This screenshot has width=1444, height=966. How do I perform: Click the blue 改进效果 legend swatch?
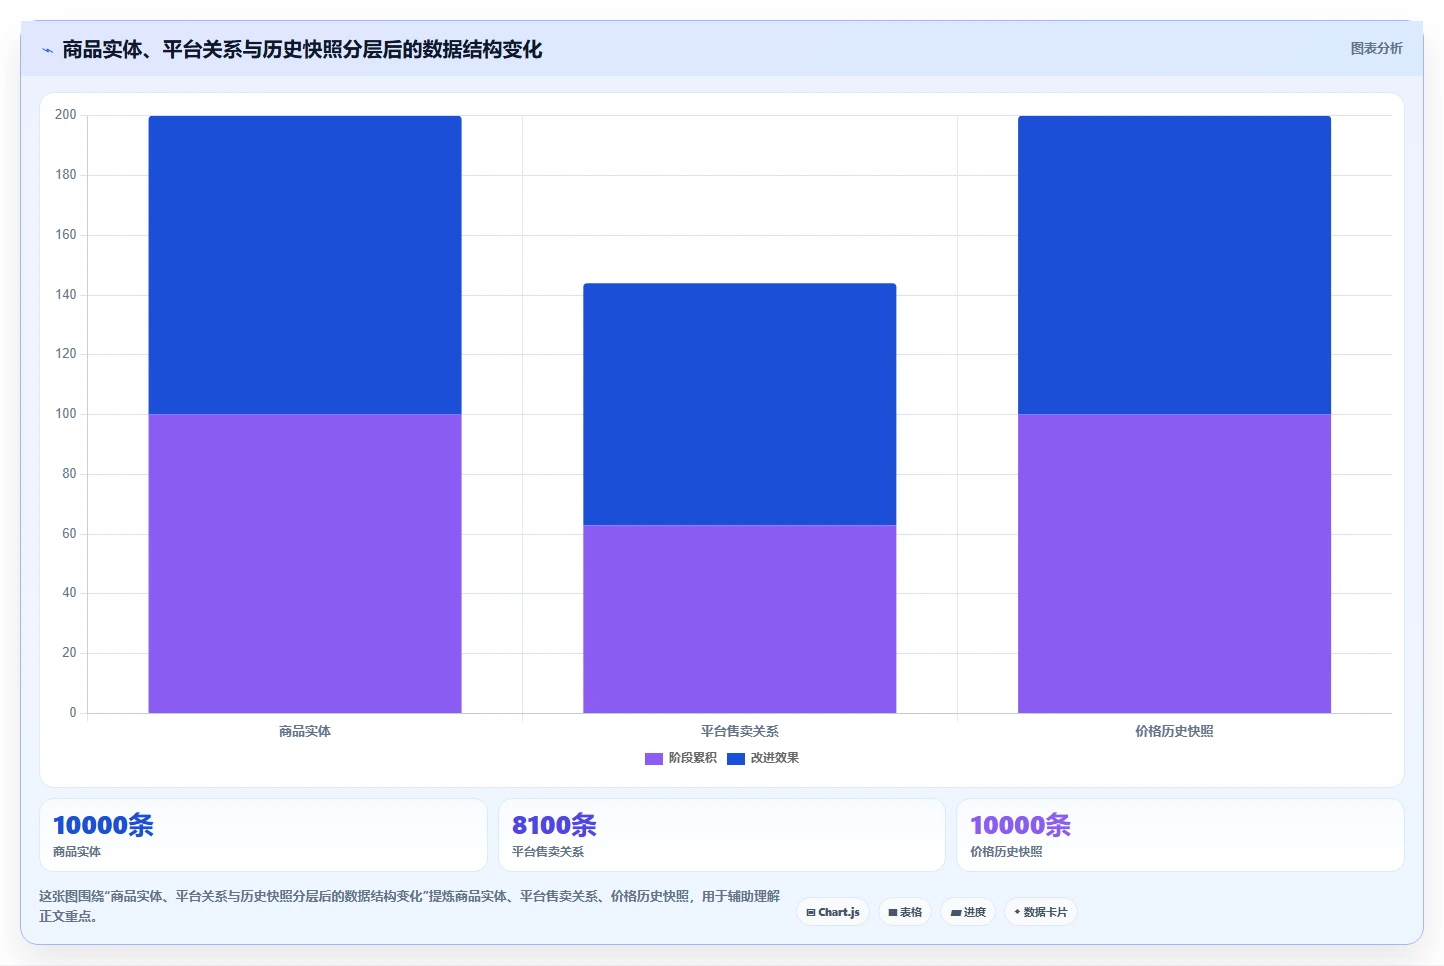click(736, 758)
